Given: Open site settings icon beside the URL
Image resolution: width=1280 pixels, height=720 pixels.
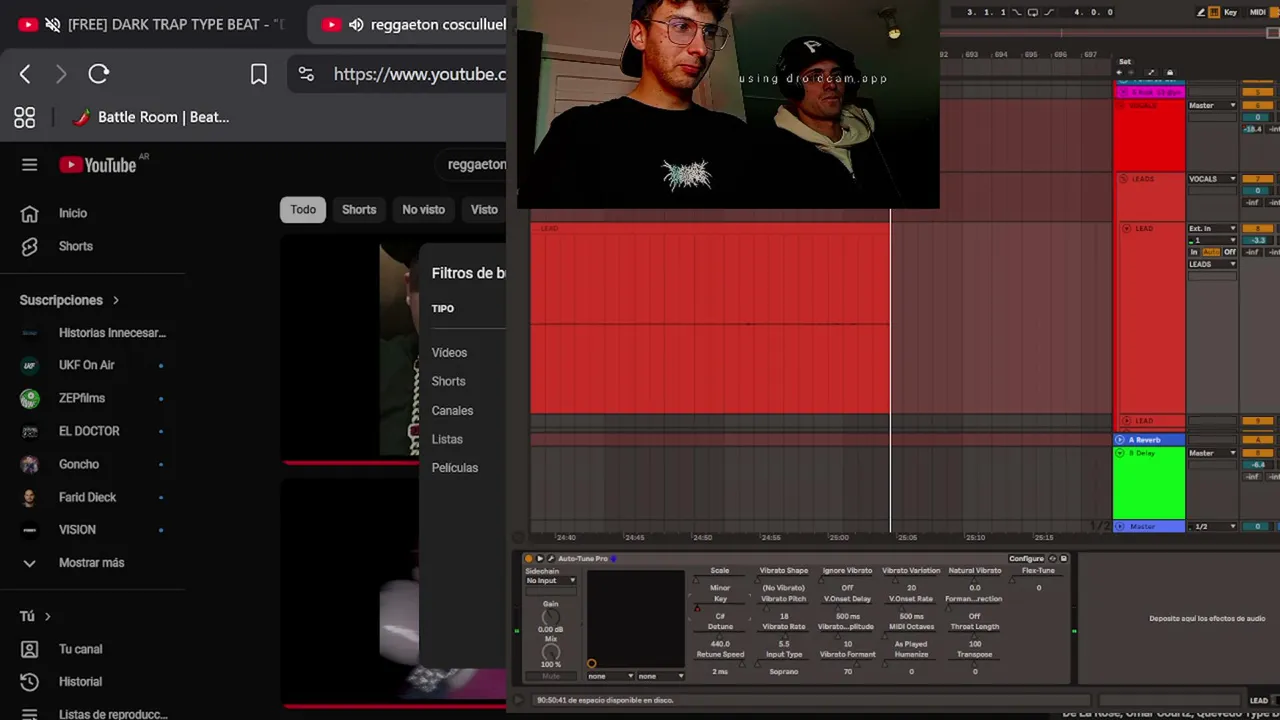Looking at the screenshot, I should [x=306, y=74].
